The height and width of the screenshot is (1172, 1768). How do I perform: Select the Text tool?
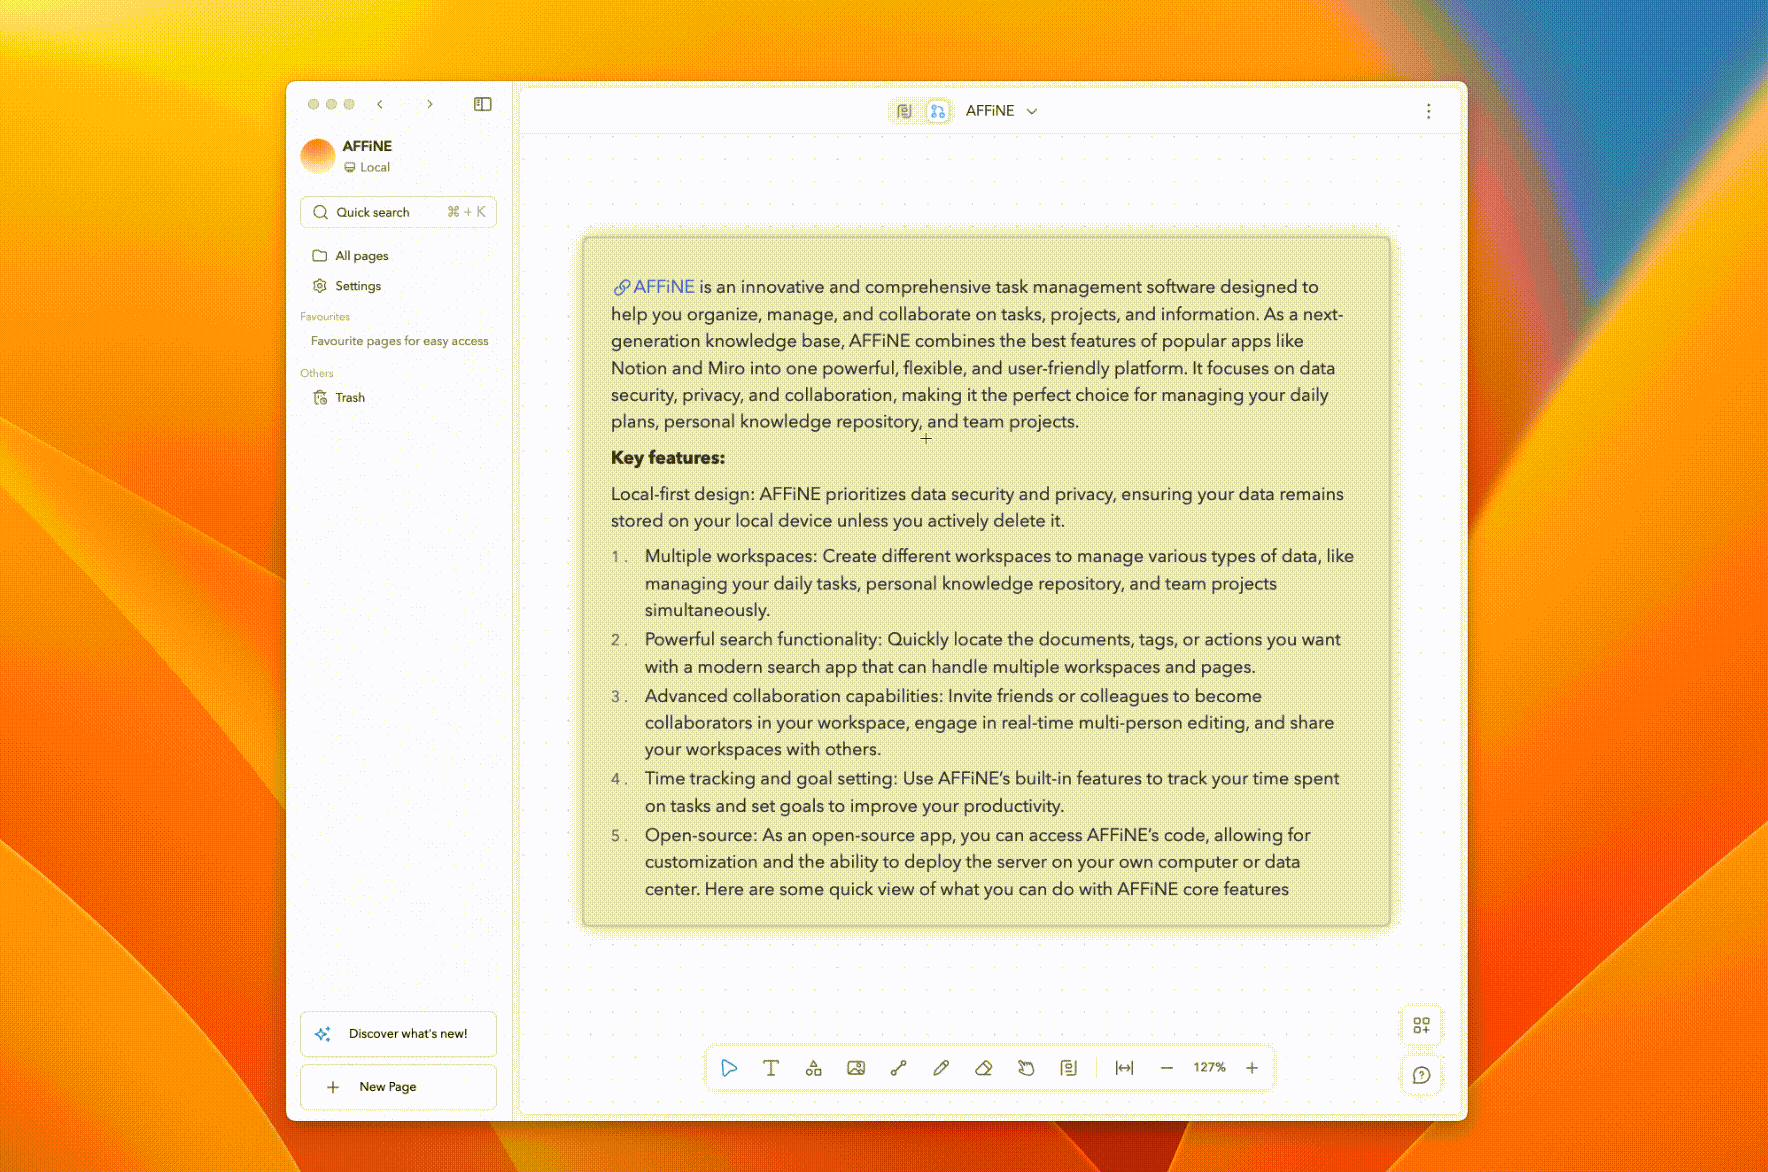tap(771, 1068)
